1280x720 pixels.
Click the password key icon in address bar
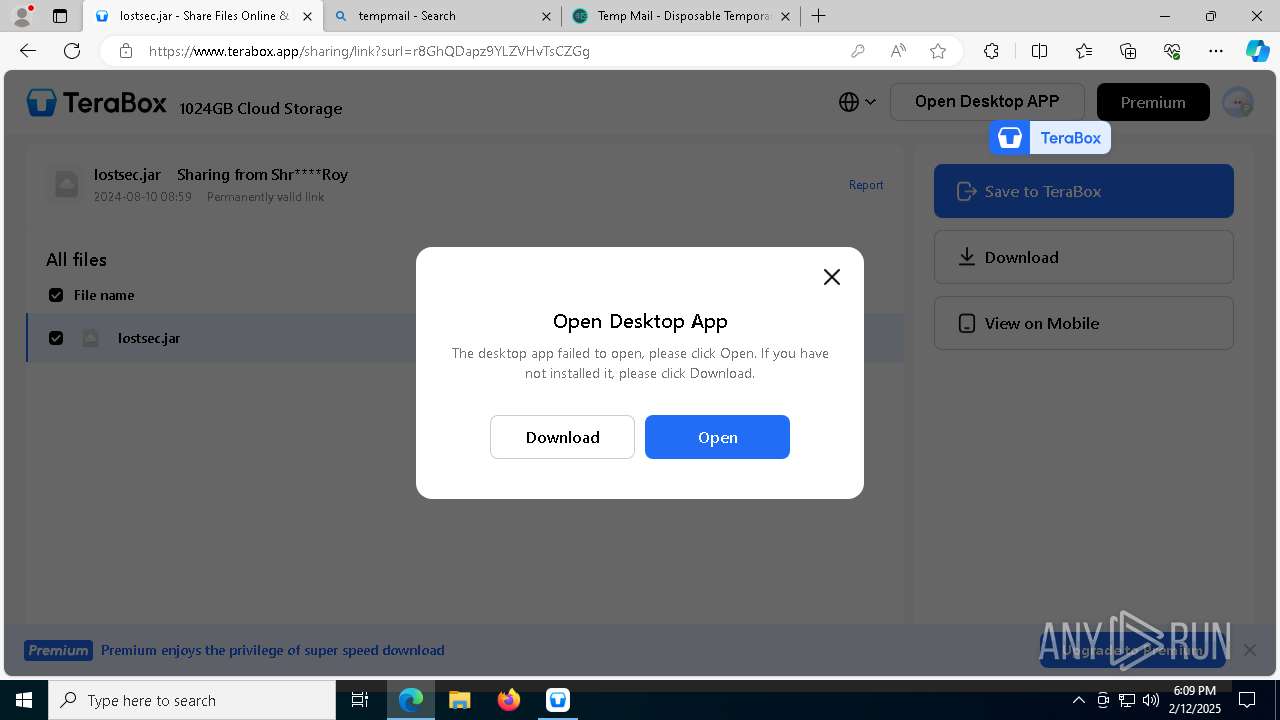click(x=857, y=51)
